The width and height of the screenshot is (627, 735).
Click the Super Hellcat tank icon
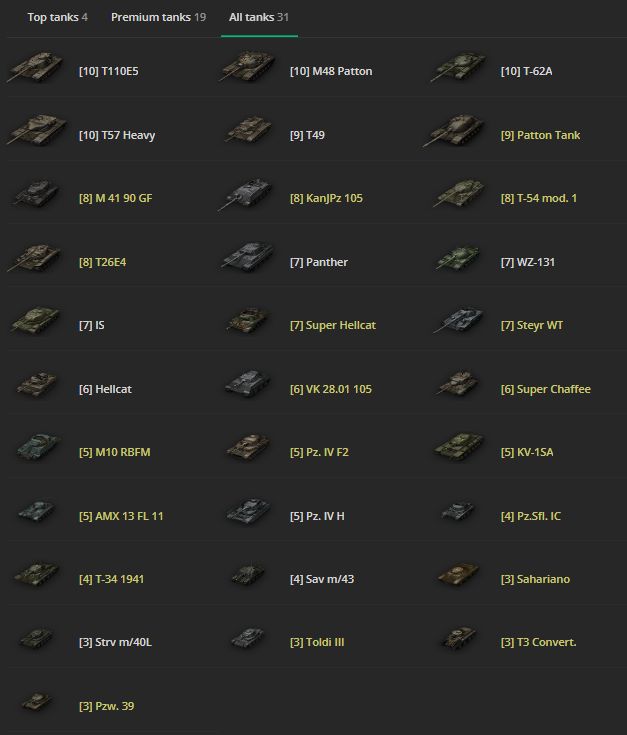click(248, 321)
